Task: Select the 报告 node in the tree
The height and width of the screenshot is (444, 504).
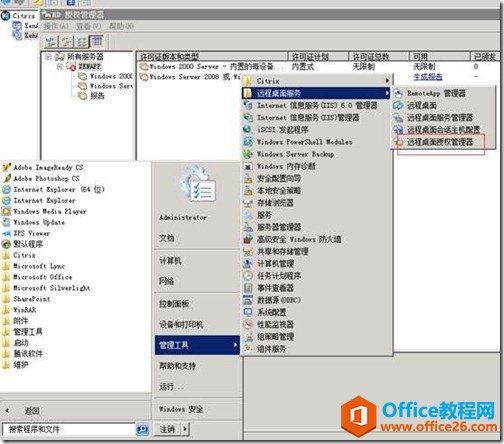Action: pos(97,96)
